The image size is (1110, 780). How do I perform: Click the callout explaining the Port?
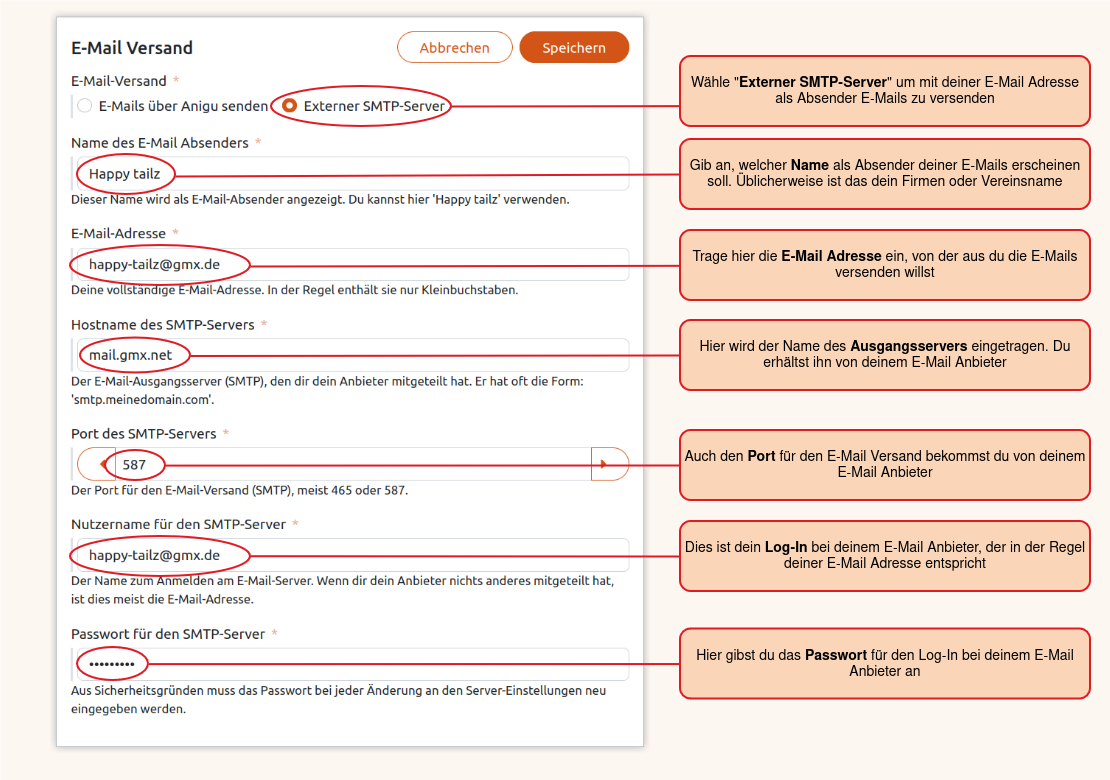coord(884,464)
